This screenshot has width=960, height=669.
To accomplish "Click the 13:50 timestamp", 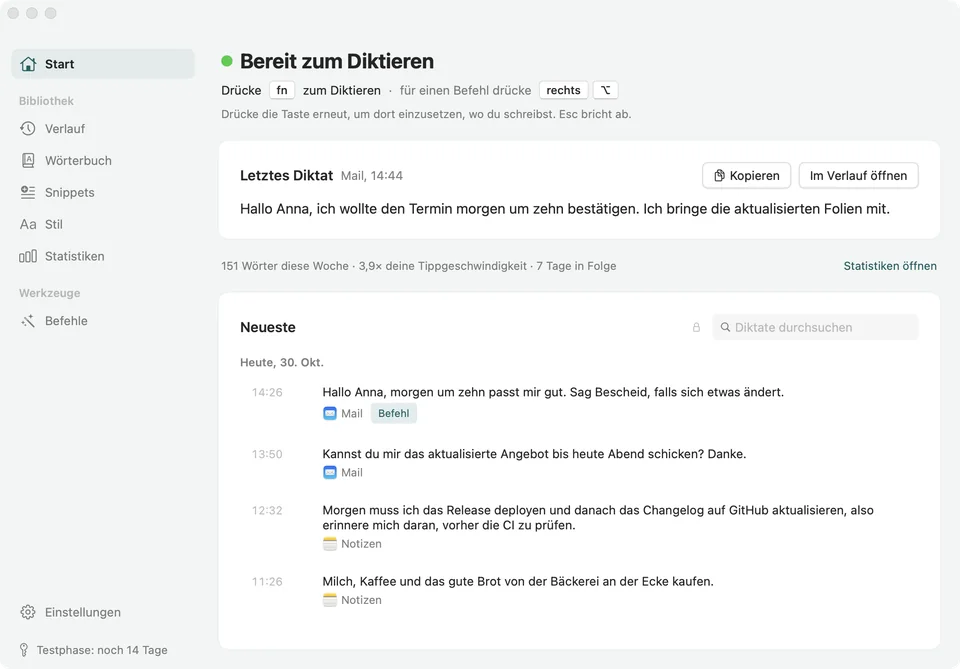I will [x=267, y=454].
